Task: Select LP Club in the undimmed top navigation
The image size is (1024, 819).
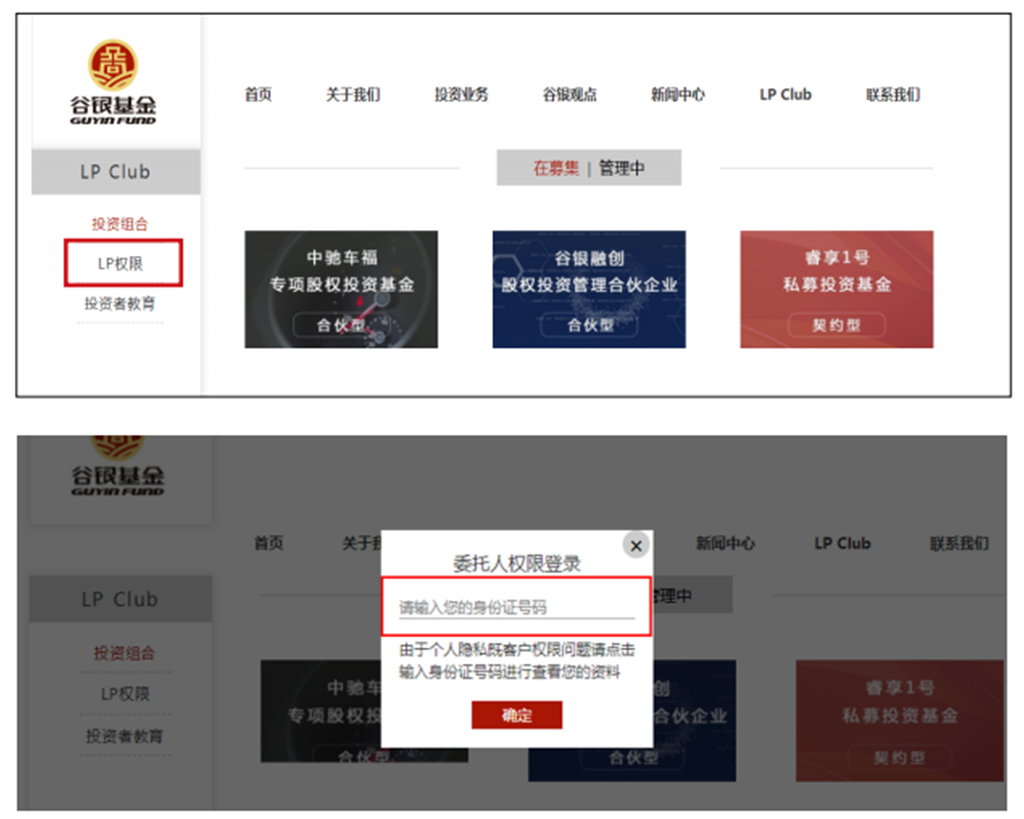Action: [785, 95]
